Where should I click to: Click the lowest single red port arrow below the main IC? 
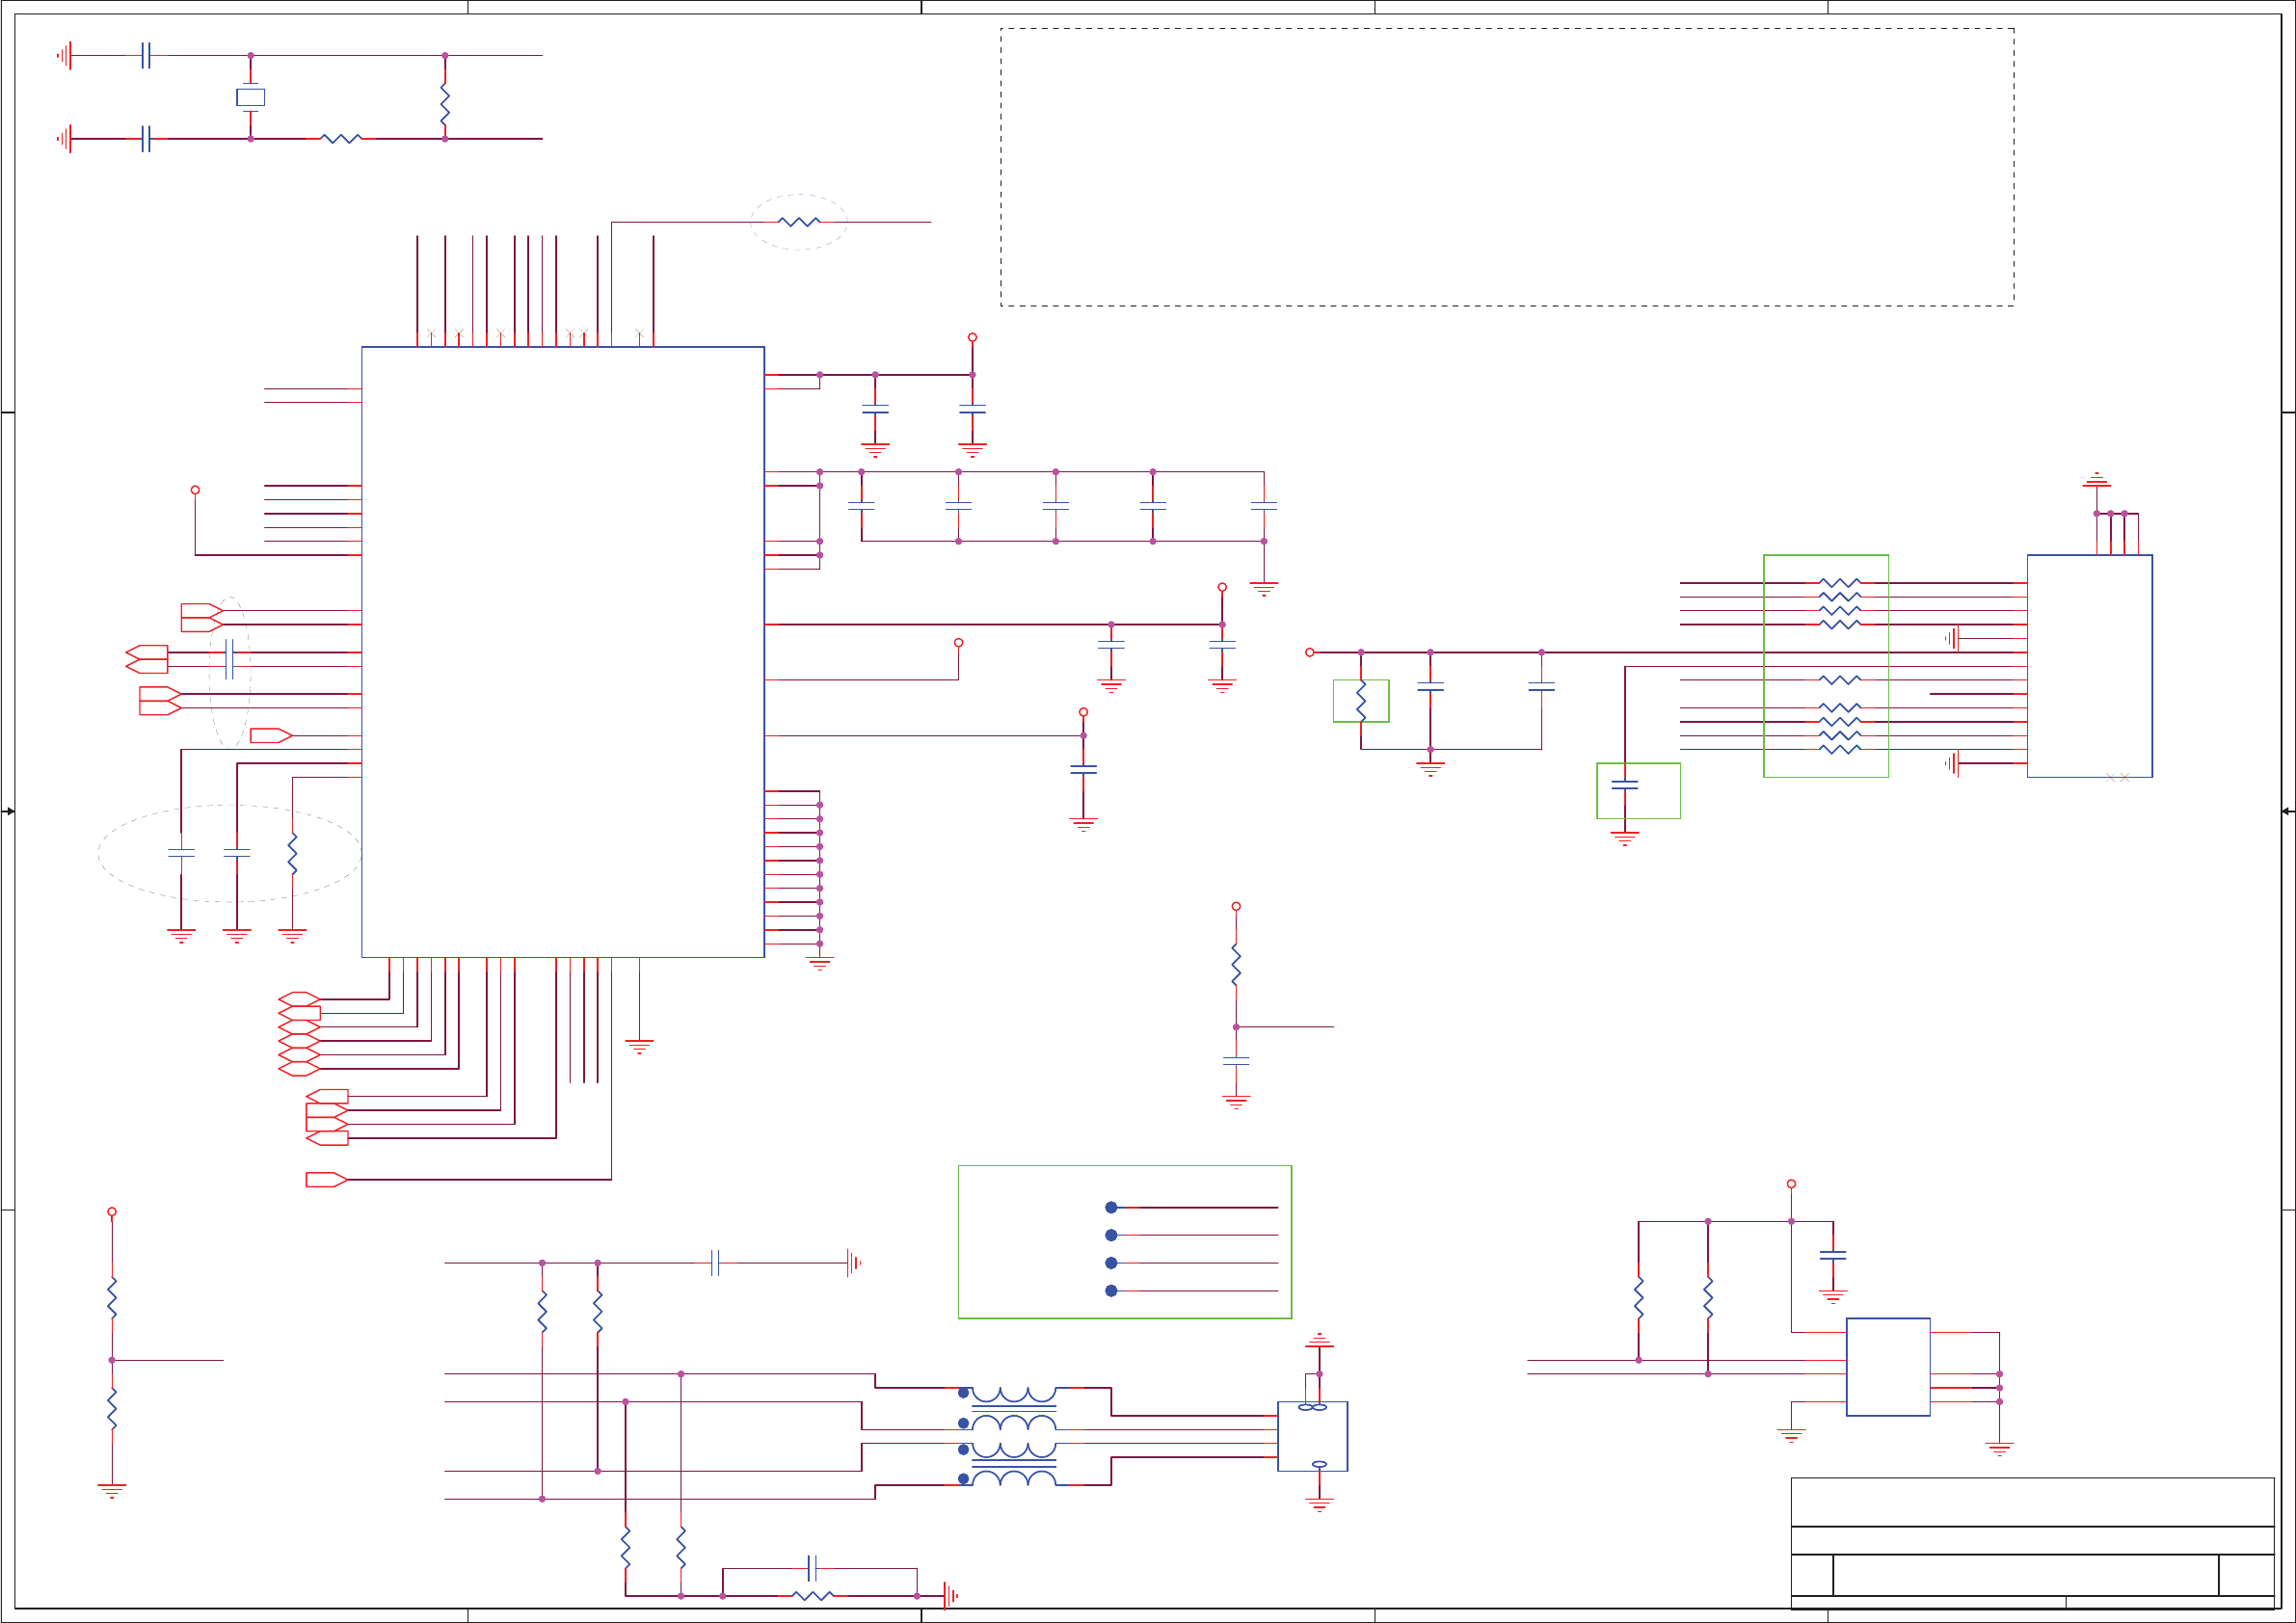pos(325,1180)
